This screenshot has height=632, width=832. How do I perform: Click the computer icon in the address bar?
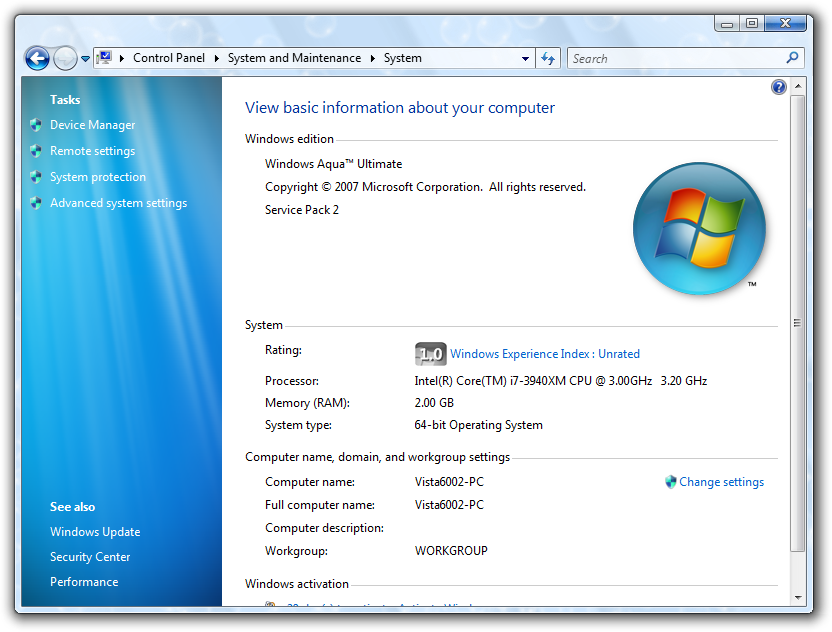pyautogui.click(x=104, y=58)
